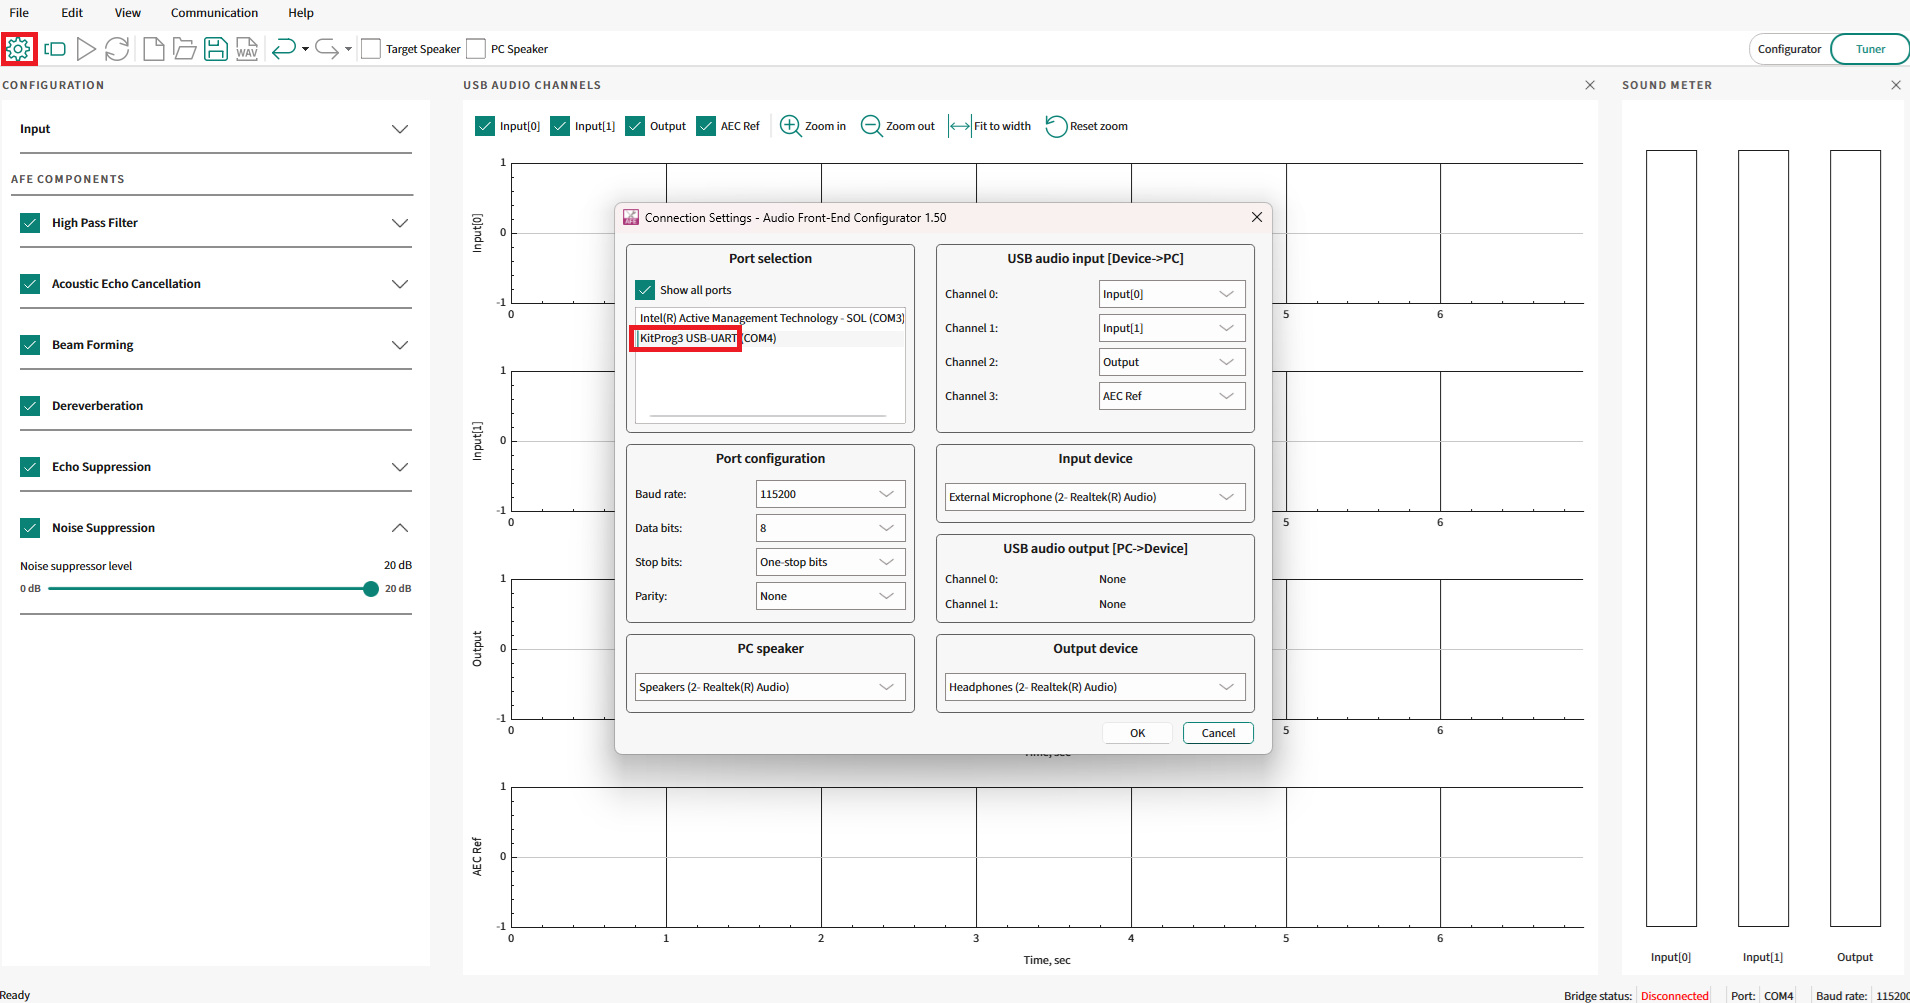1910x1003 pixels.
Task: Click the Fit to width icon
Action: click(x=959, y=126)
